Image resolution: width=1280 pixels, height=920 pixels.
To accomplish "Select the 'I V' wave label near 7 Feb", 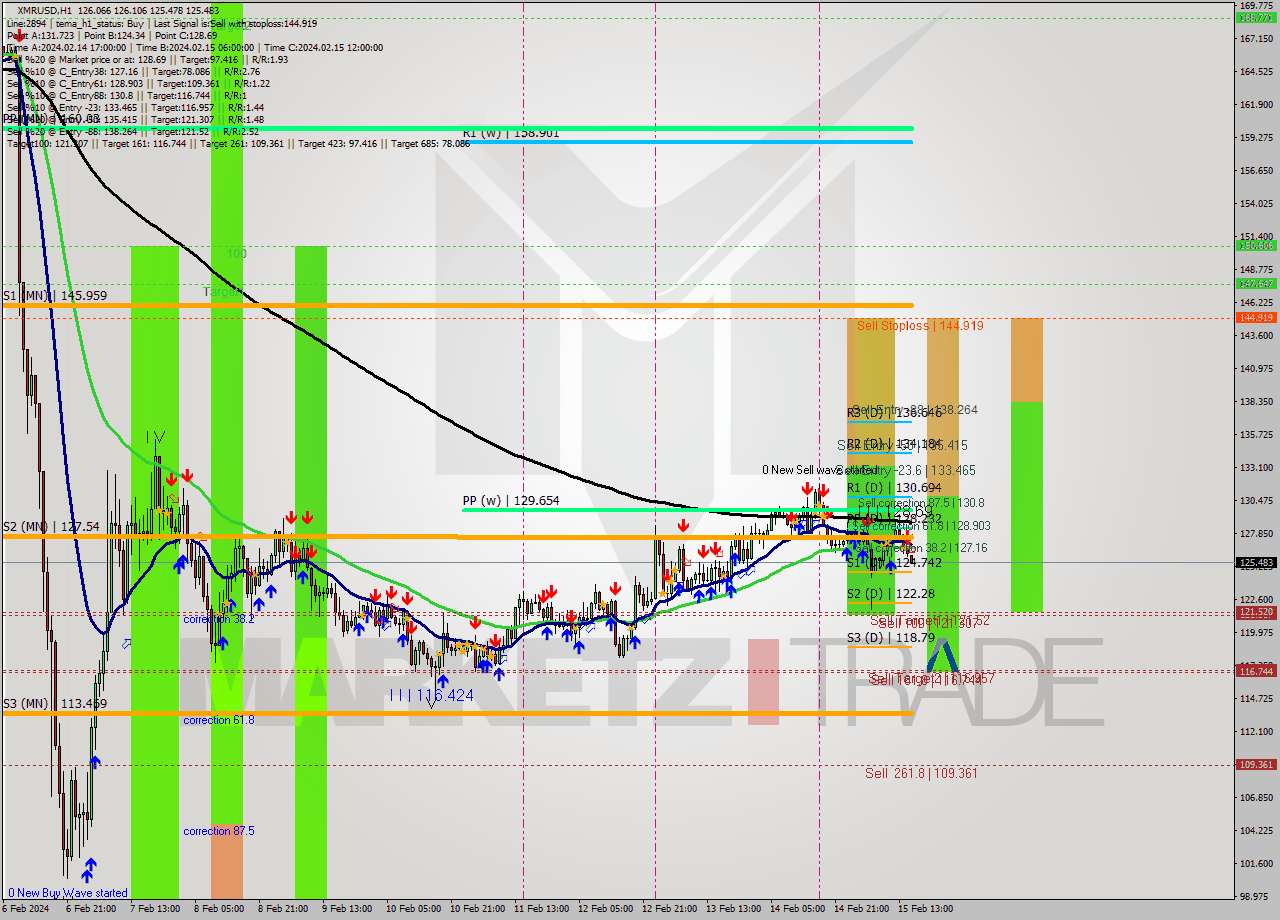I will pos(155,437).
